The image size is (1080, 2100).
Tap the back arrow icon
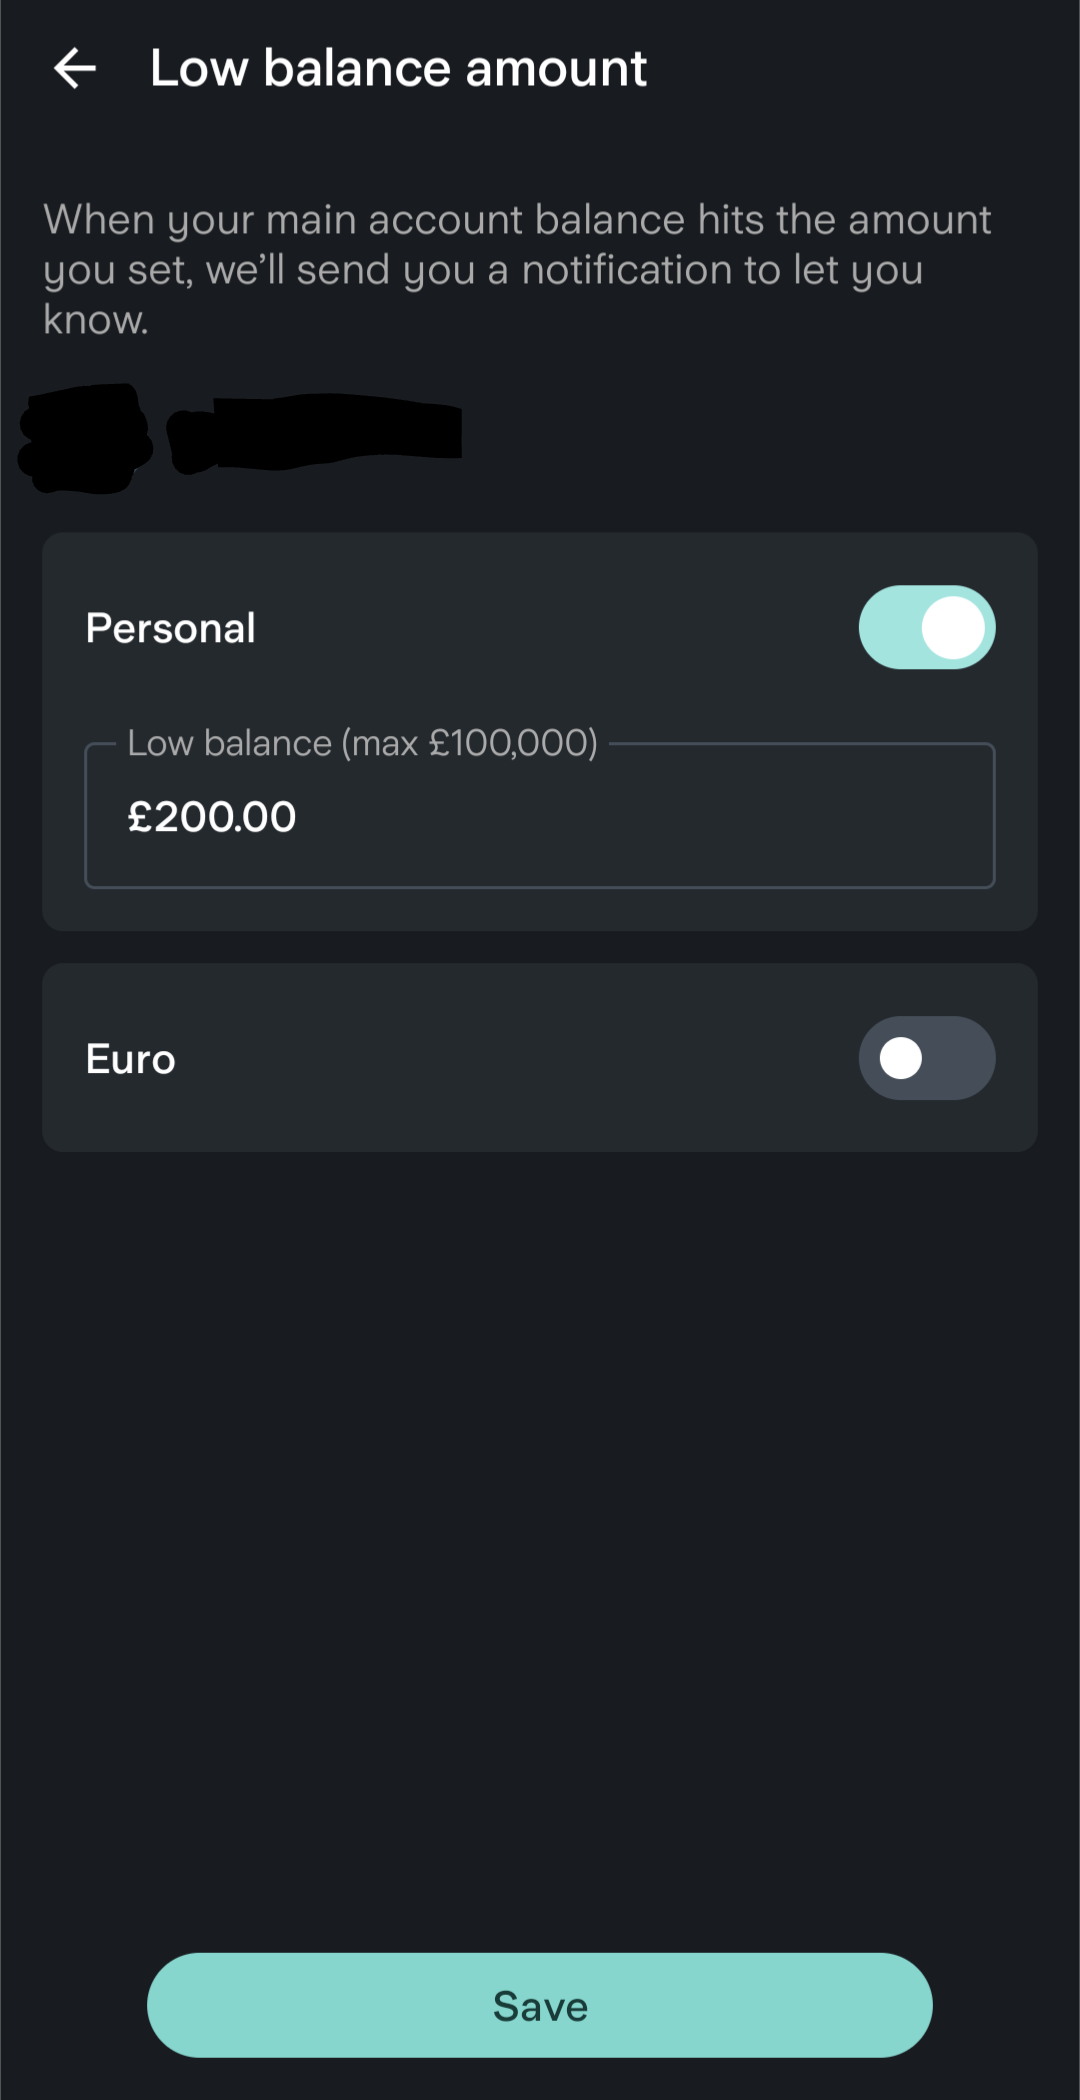(x=75, y=69)
